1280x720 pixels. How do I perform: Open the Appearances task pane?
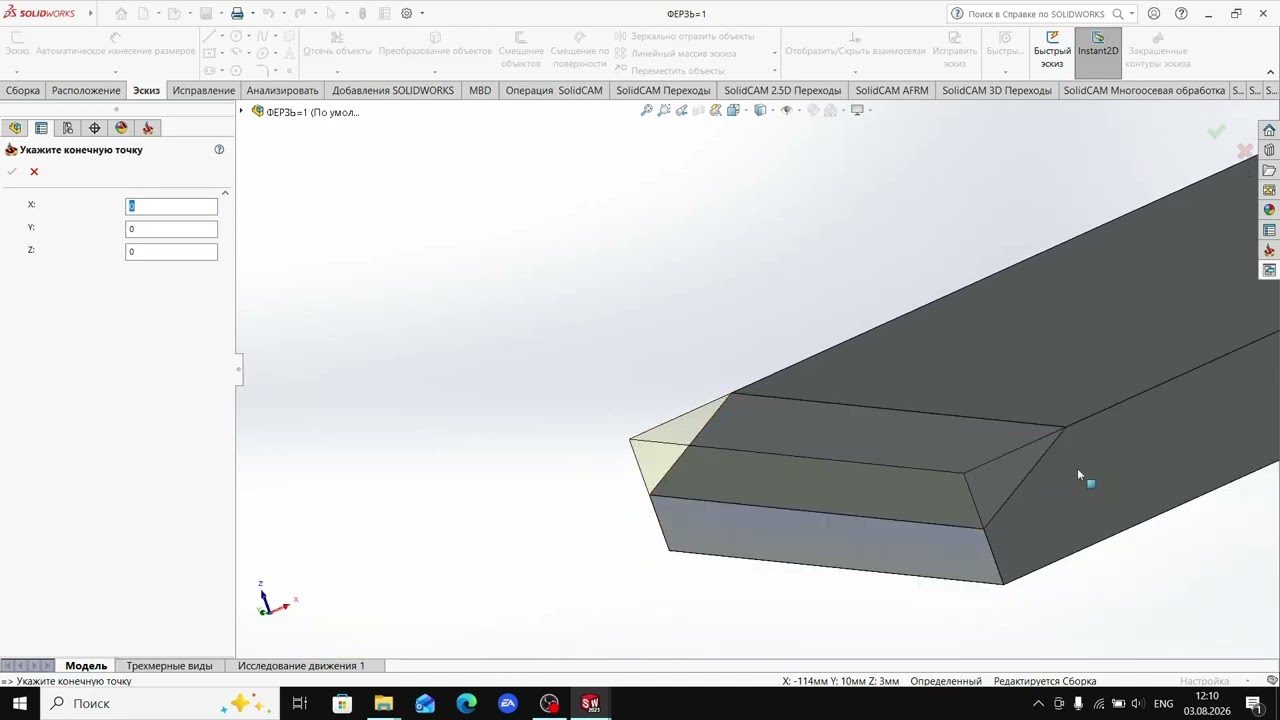click(1269, 211)
